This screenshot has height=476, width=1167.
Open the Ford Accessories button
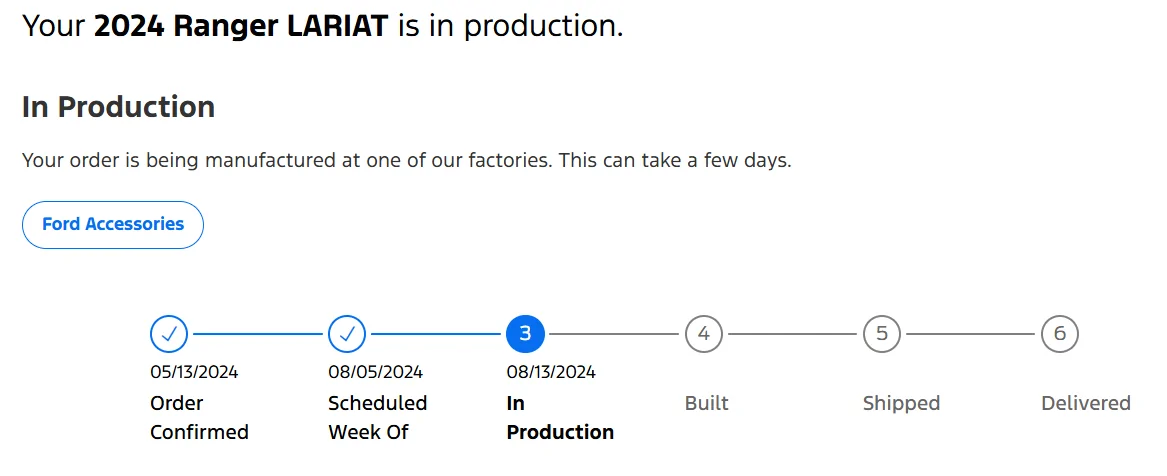pos(113,225)
